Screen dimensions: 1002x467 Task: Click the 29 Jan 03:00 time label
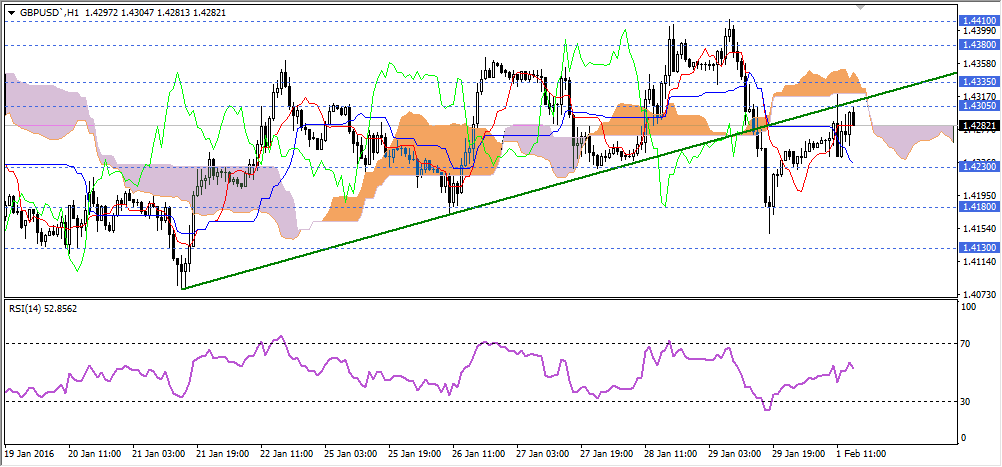pos(734,454)
